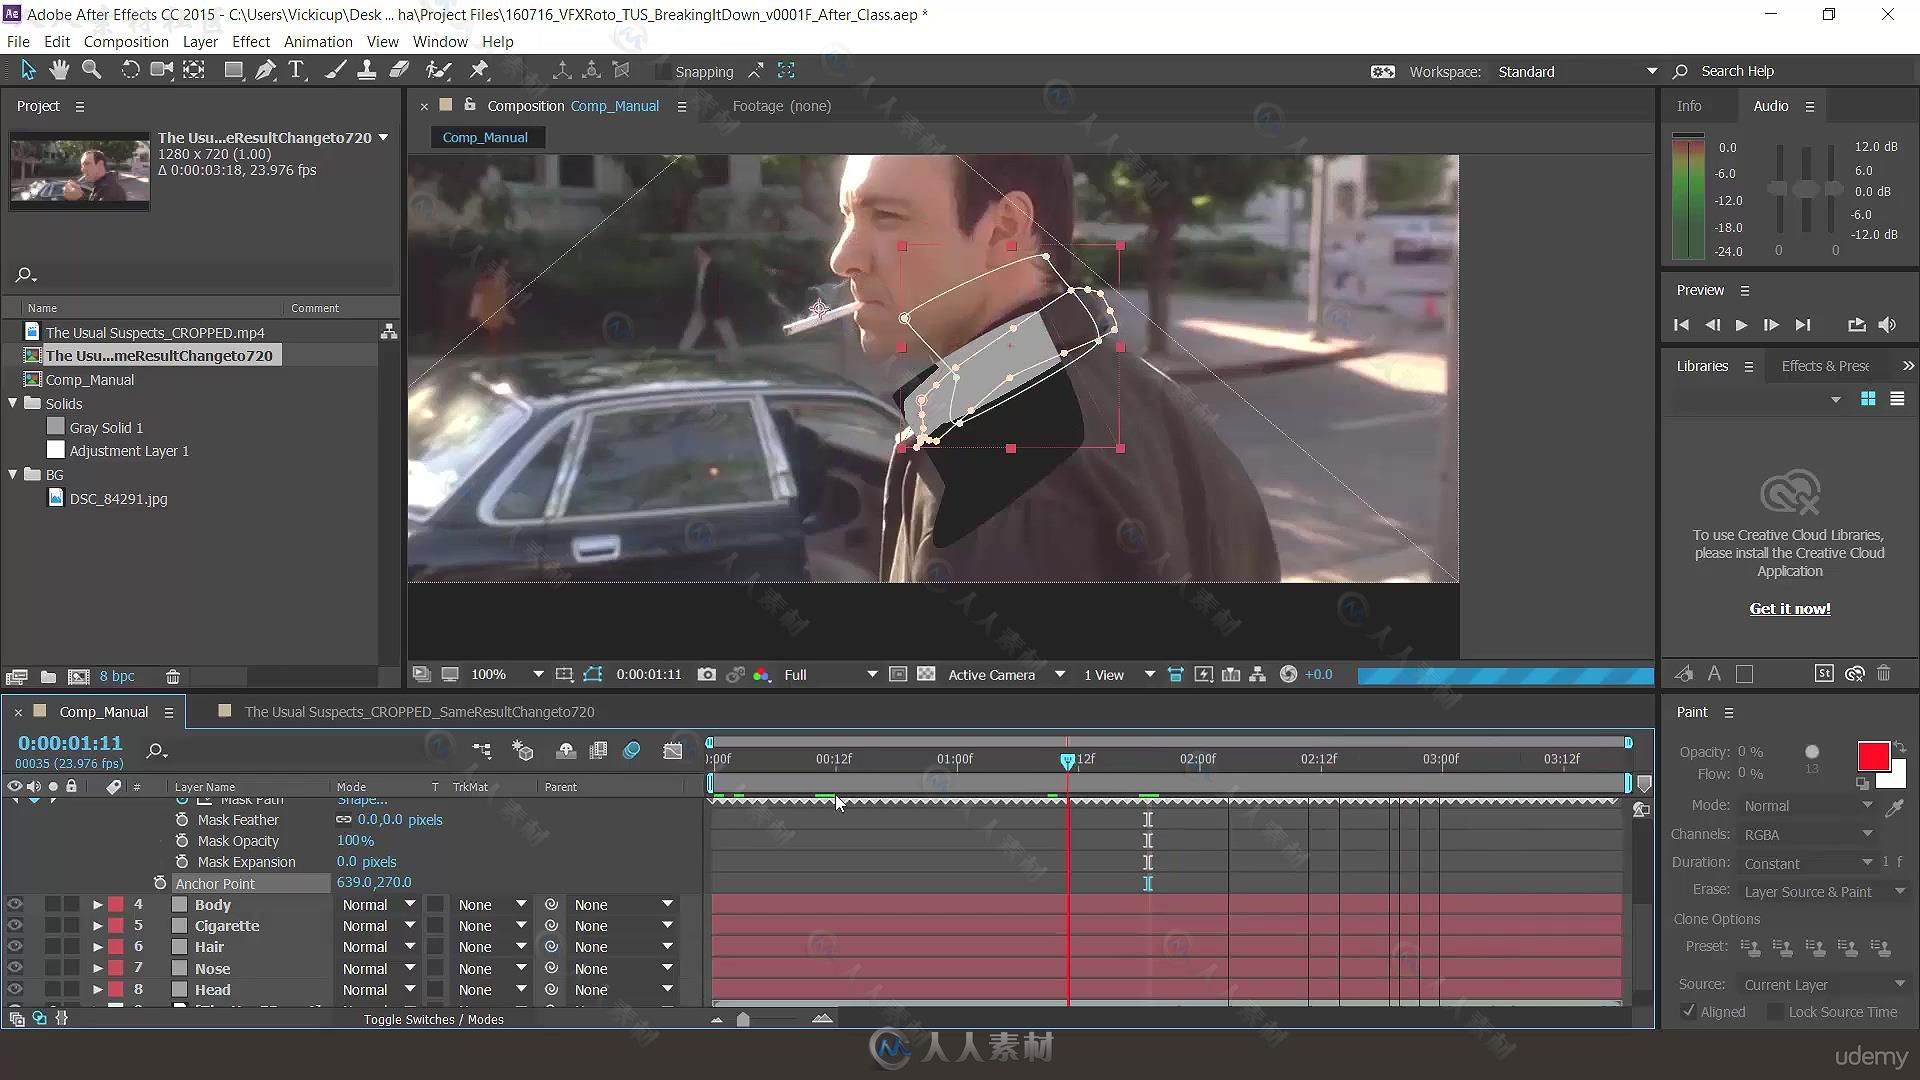Click the audio level slider handle
Screen dimensions: 1920x1080
tap(1805, 190)
